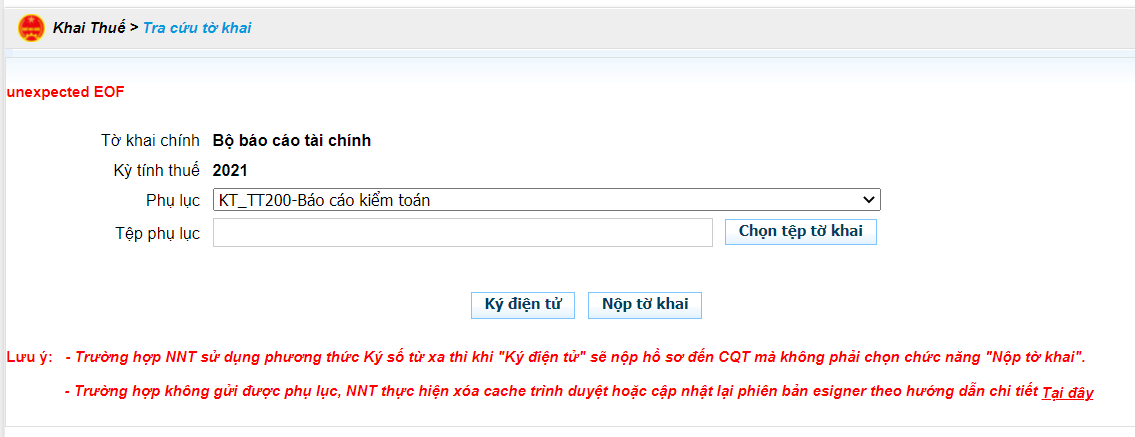
Task: Click the Tệp phụ lục field label
Action: point(157,233)
